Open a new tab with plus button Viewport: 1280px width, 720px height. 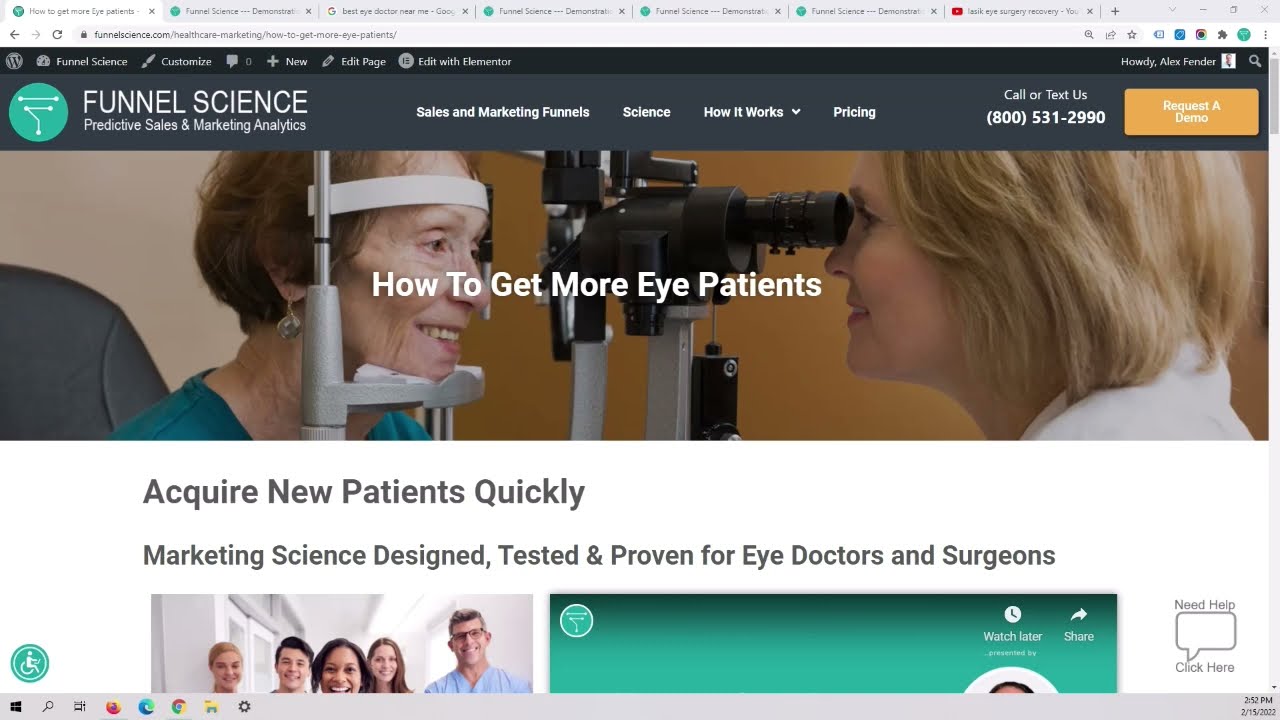point(1115,11)
